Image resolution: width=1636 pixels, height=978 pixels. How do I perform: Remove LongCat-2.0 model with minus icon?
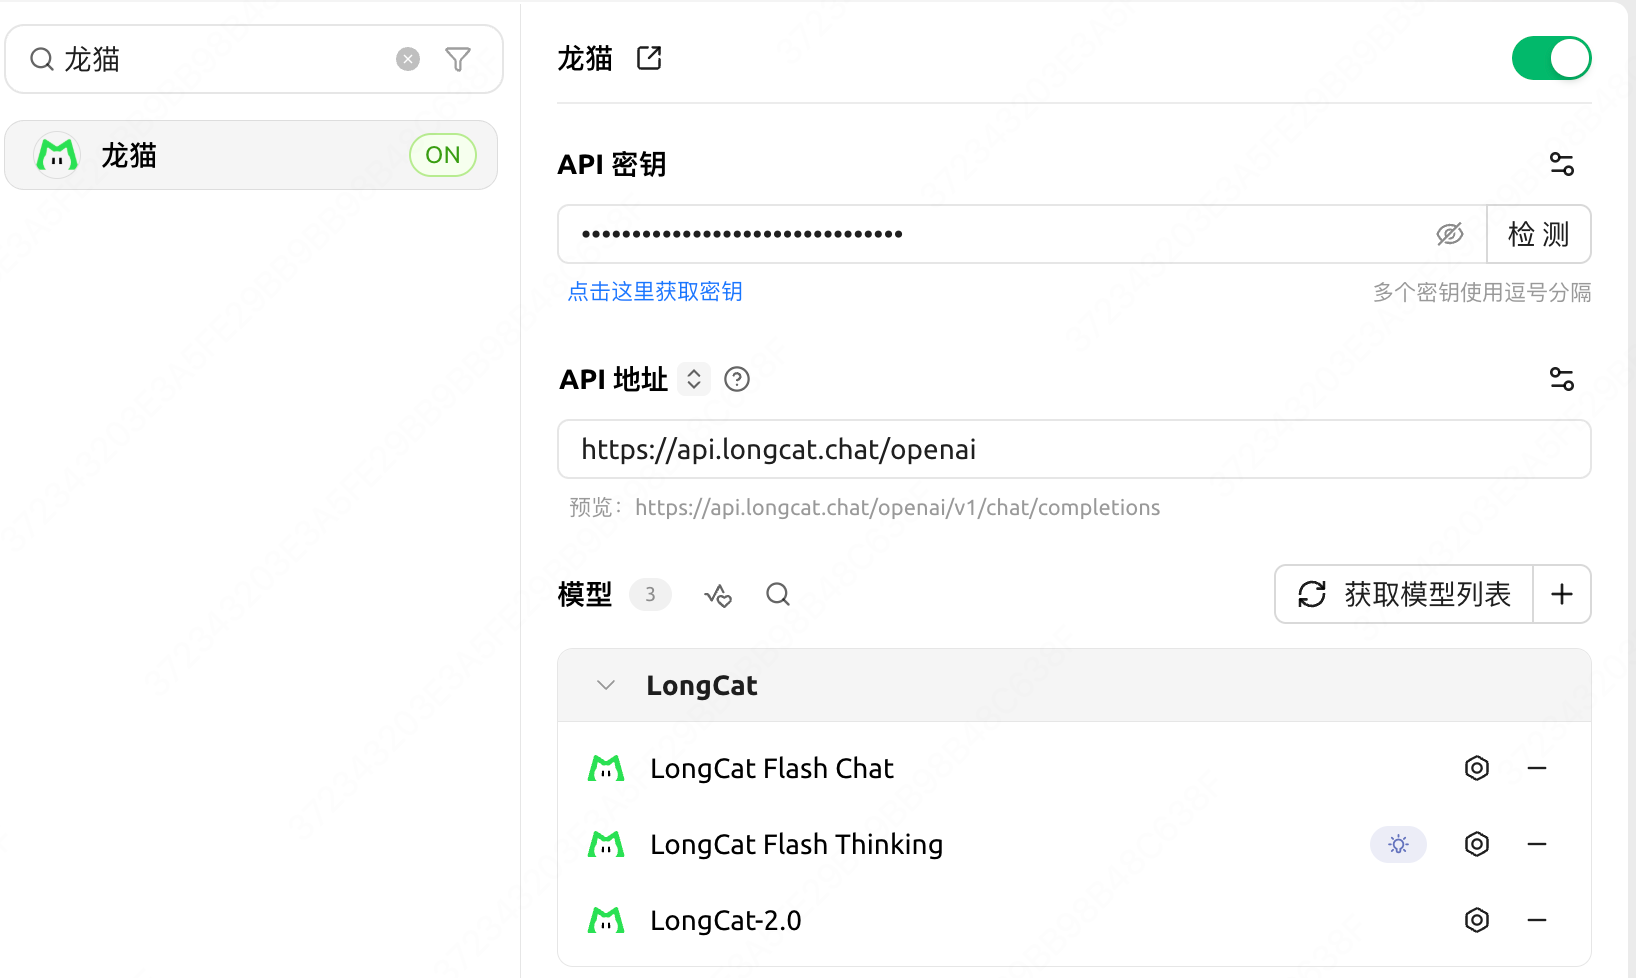1537,920
